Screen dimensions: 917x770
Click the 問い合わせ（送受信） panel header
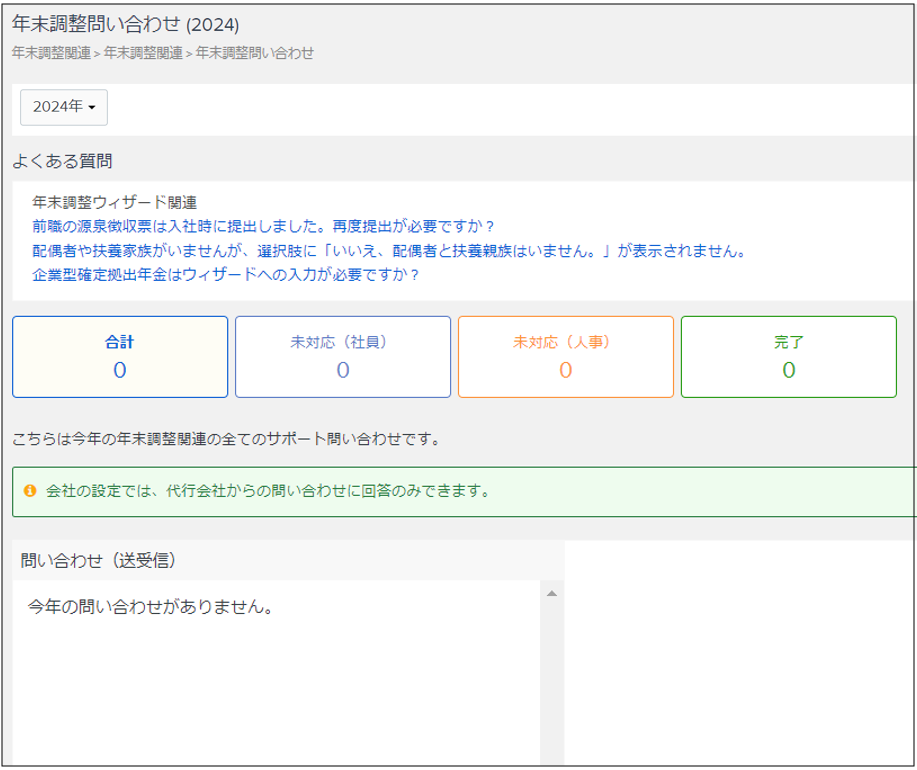click(x=99, y=561)
